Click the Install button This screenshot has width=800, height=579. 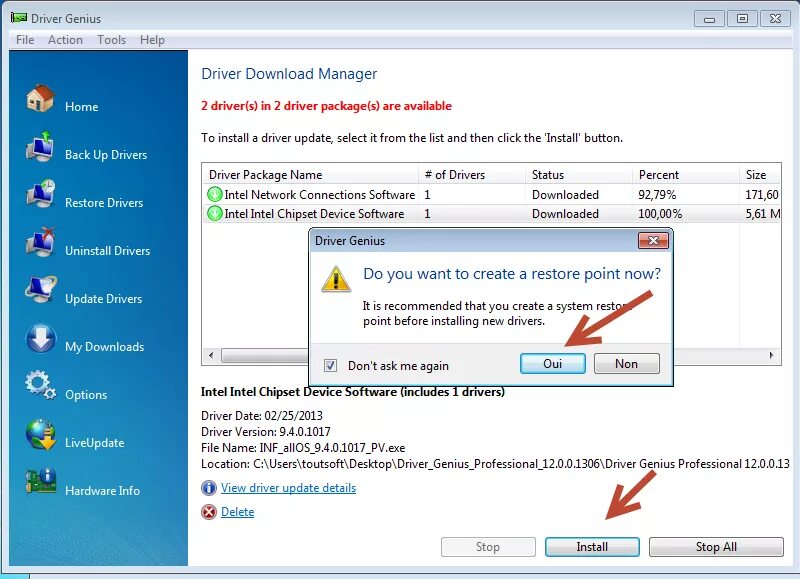pyautogui.click(x=592, y=547)
